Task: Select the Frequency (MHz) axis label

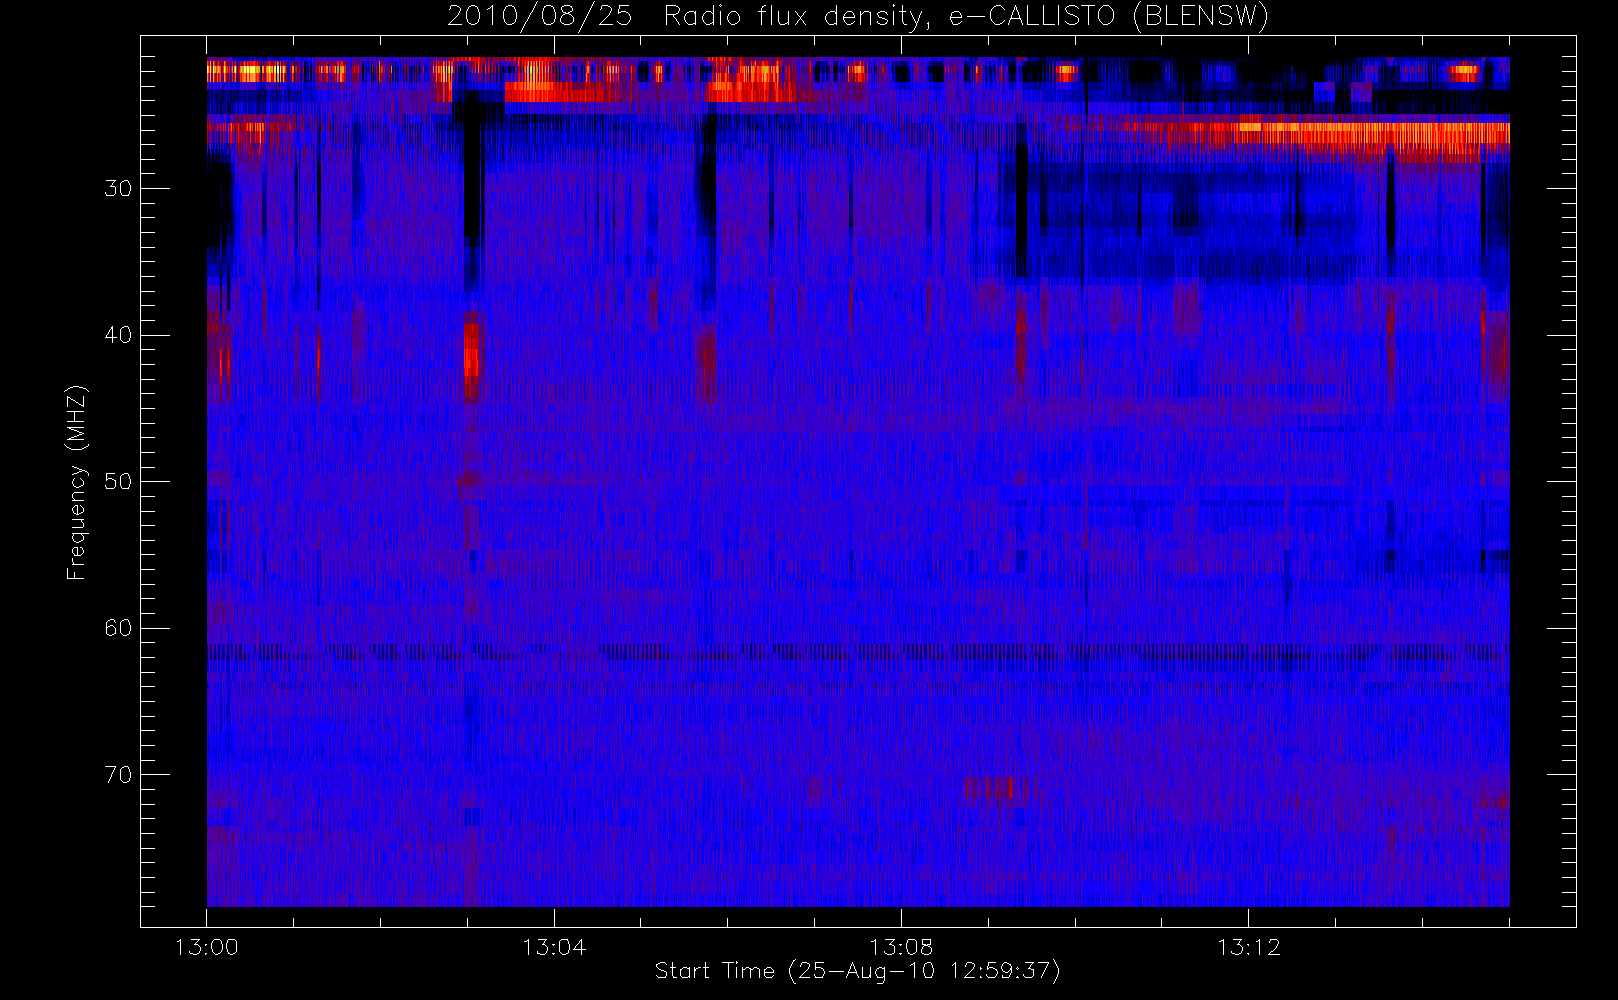Action: click(x=77, y=483)
